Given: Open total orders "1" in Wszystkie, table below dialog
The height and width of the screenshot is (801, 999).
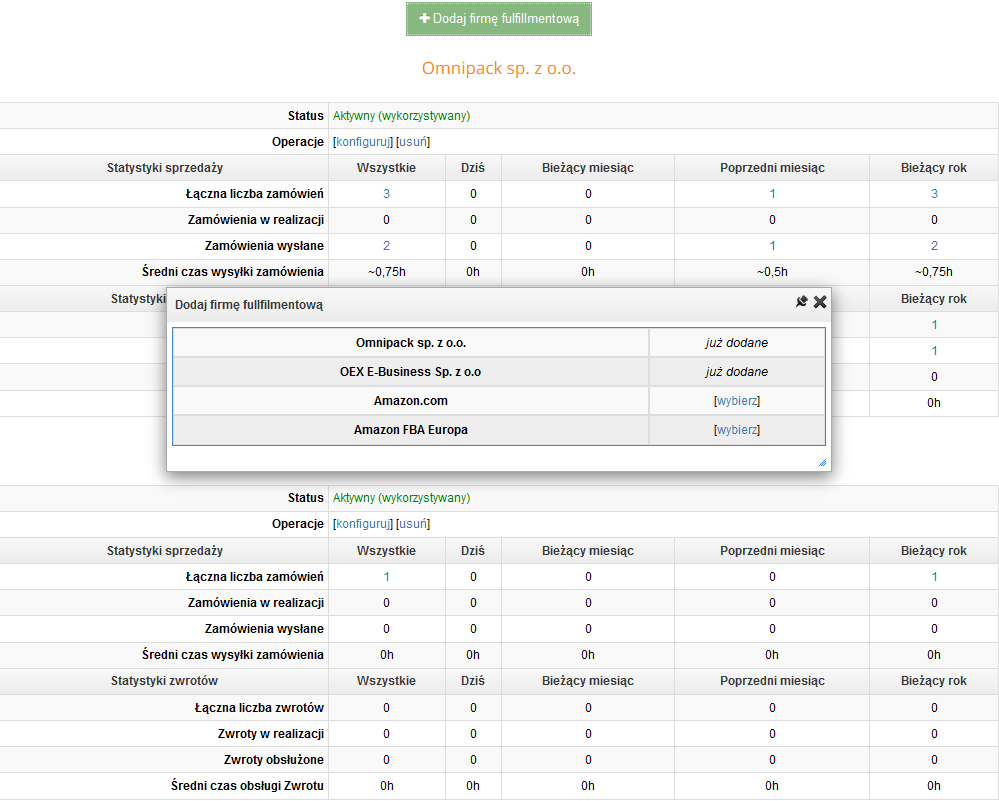Looking at the screenshot, I should 386,577.
